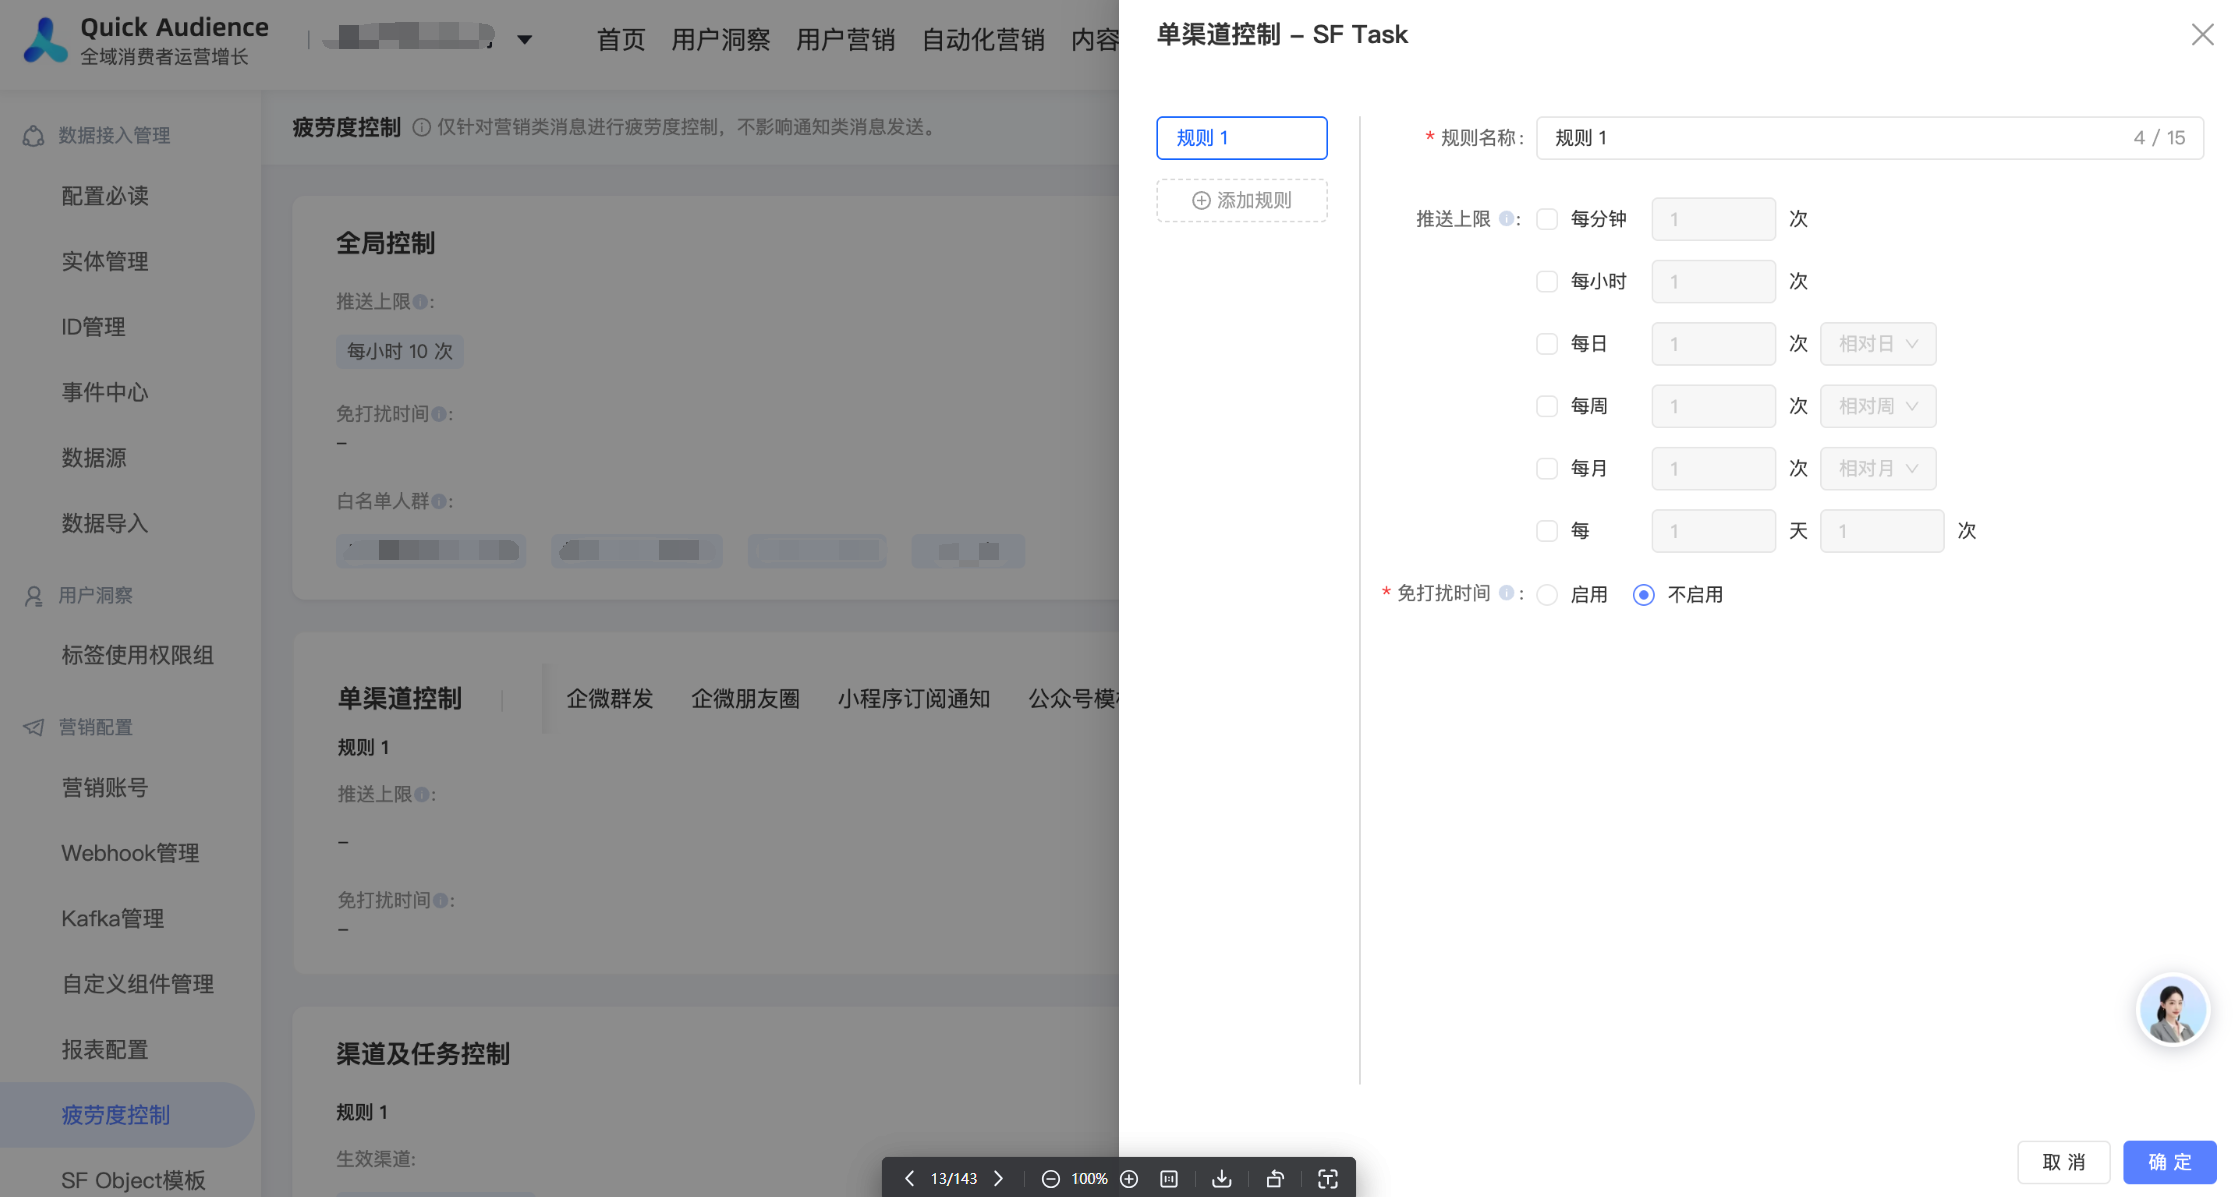Click the Quick Audience logo icon
The image size is (2234, 1197).
[x=46, y=40]
